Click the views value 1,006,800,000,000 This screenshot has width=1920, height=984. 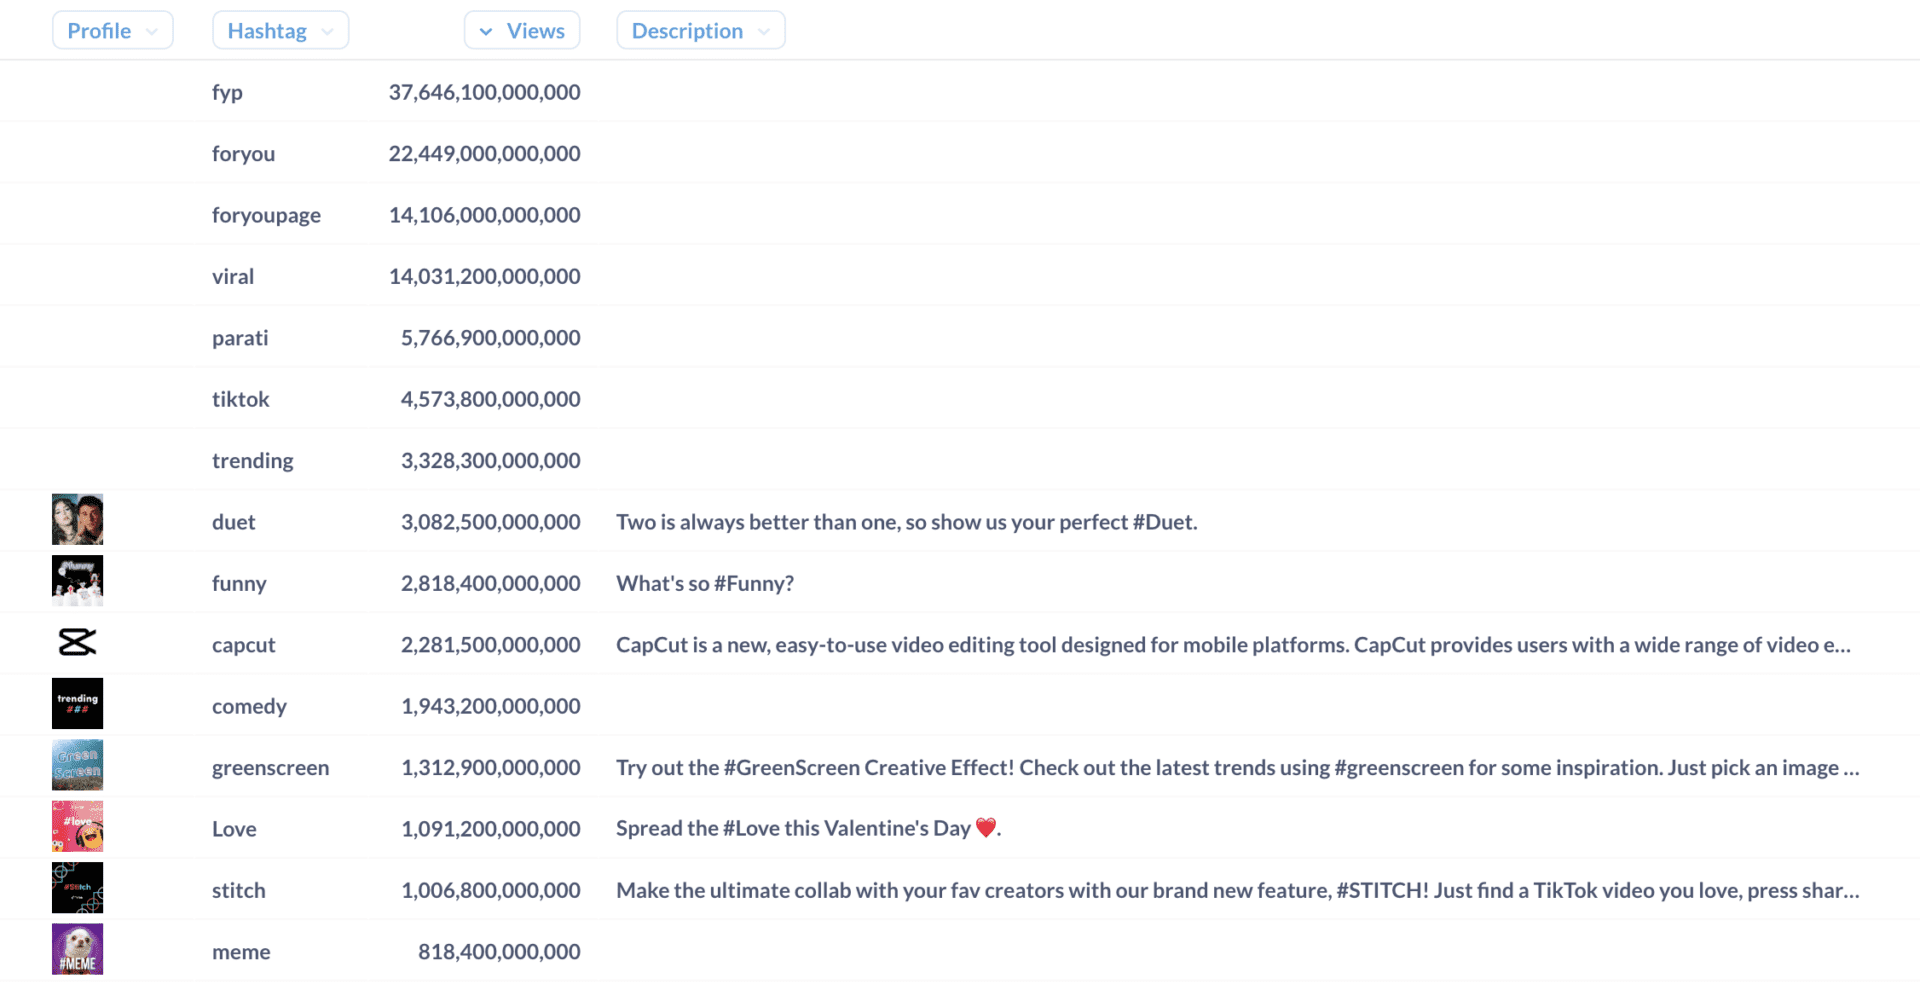click(x=491, y=890)
